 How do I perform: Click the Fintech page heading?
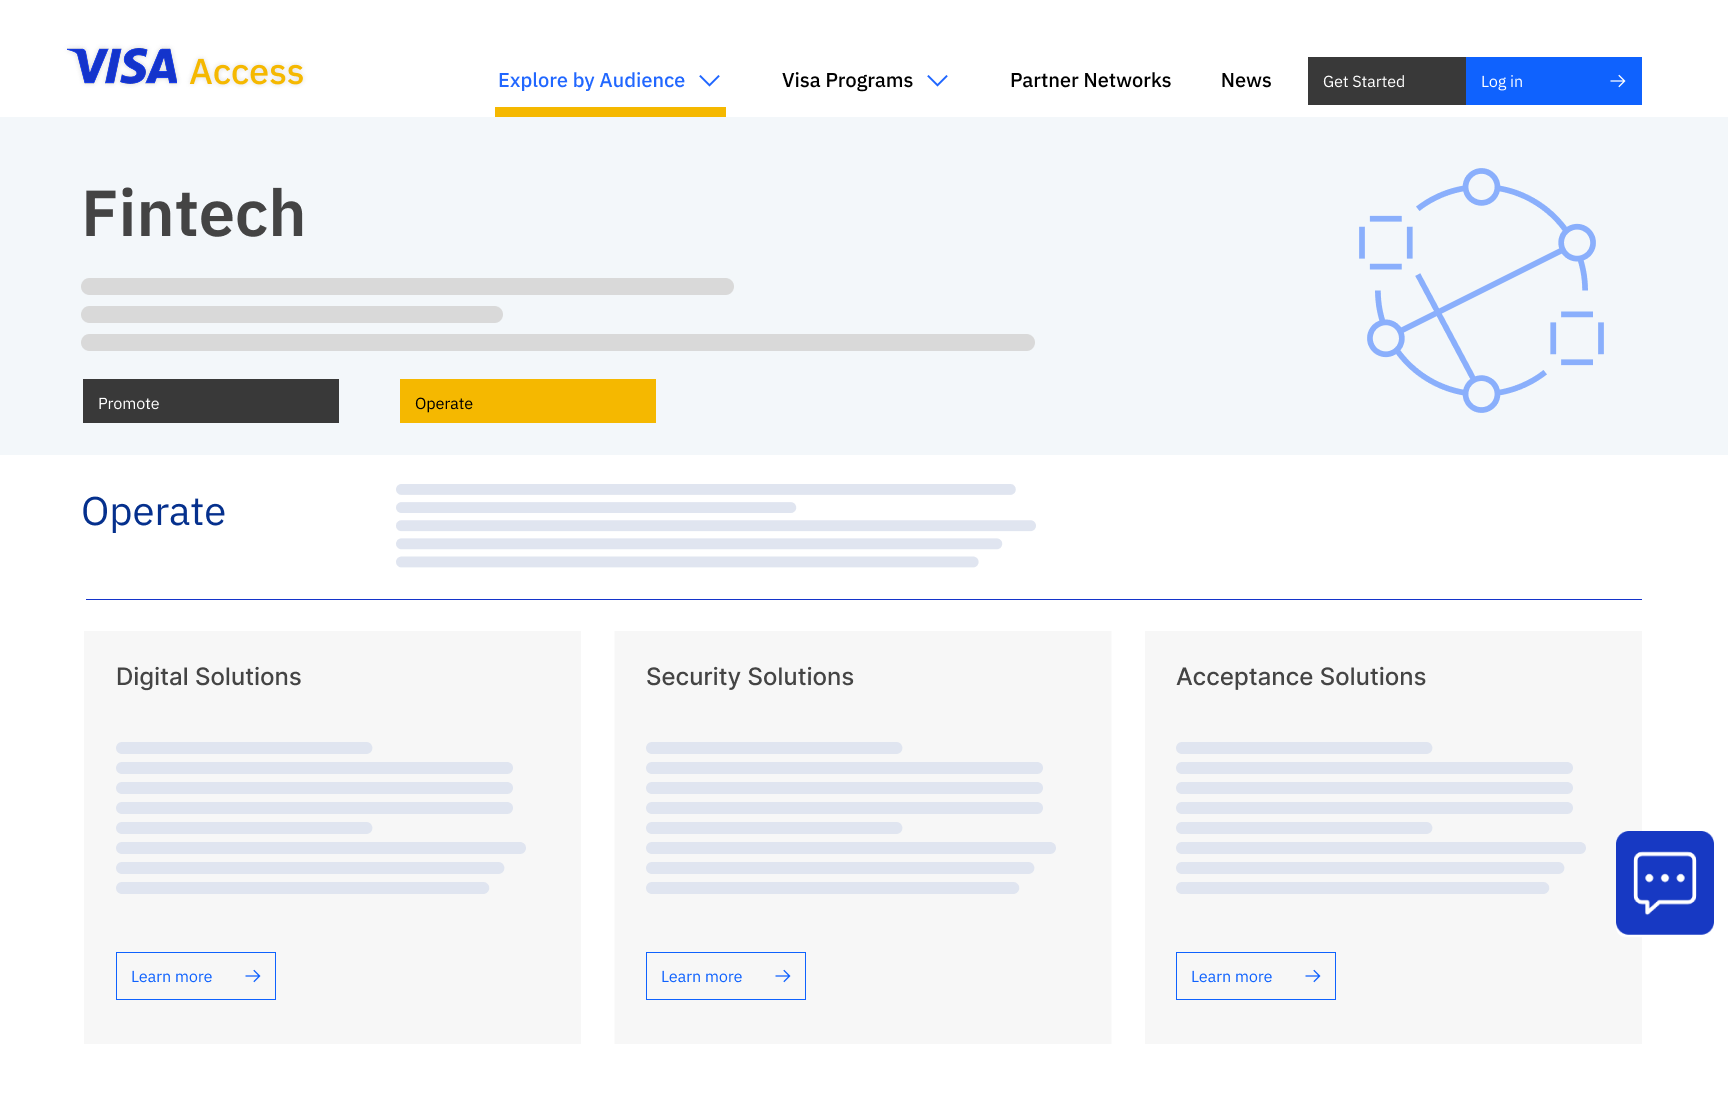(x=194, y=214)
